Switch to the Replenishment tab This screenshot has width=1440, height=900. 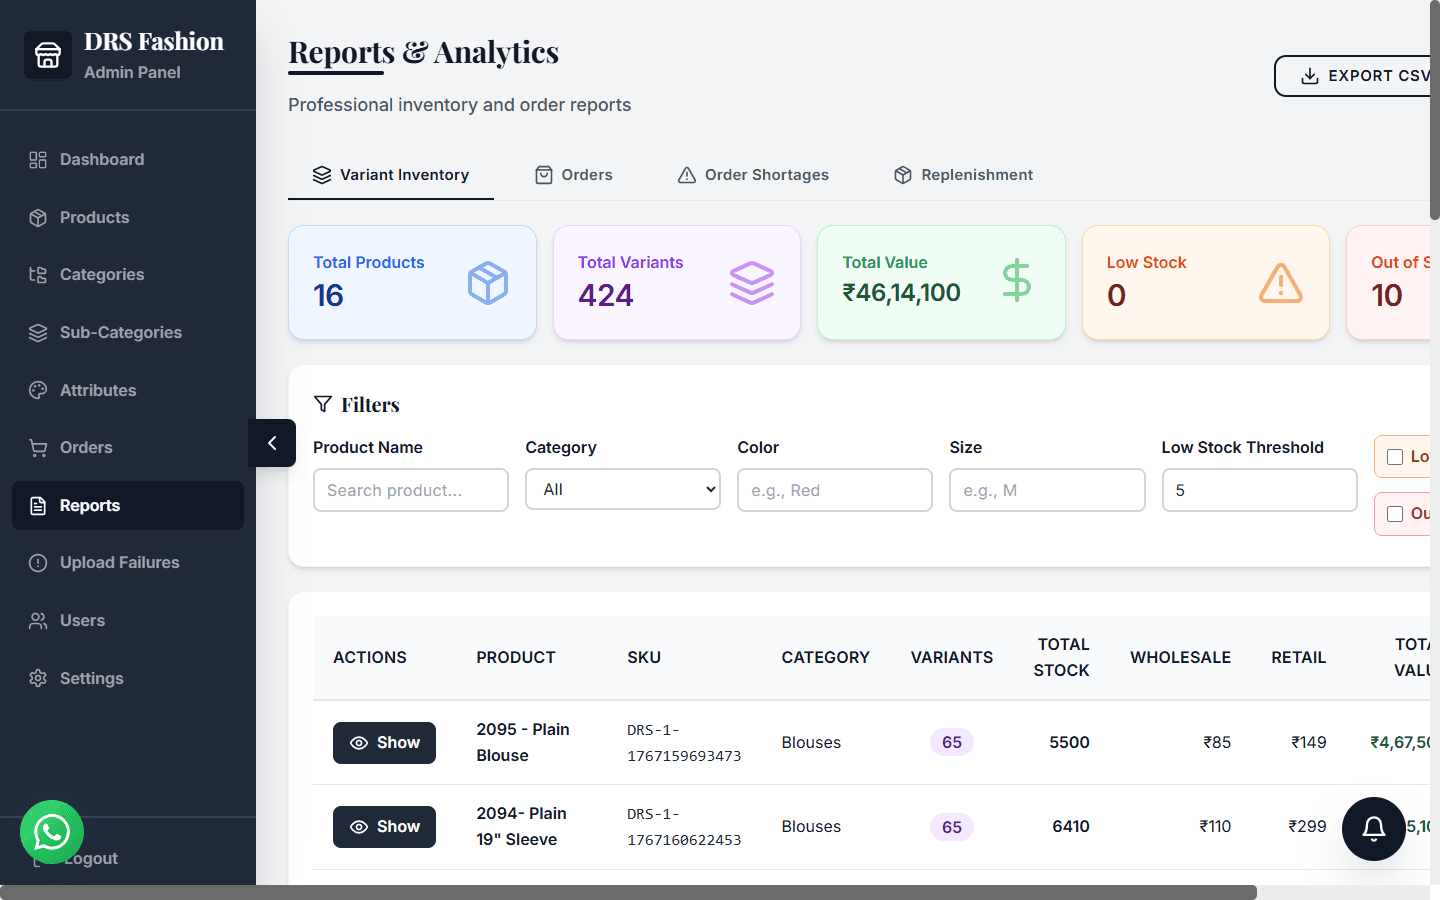962,174
